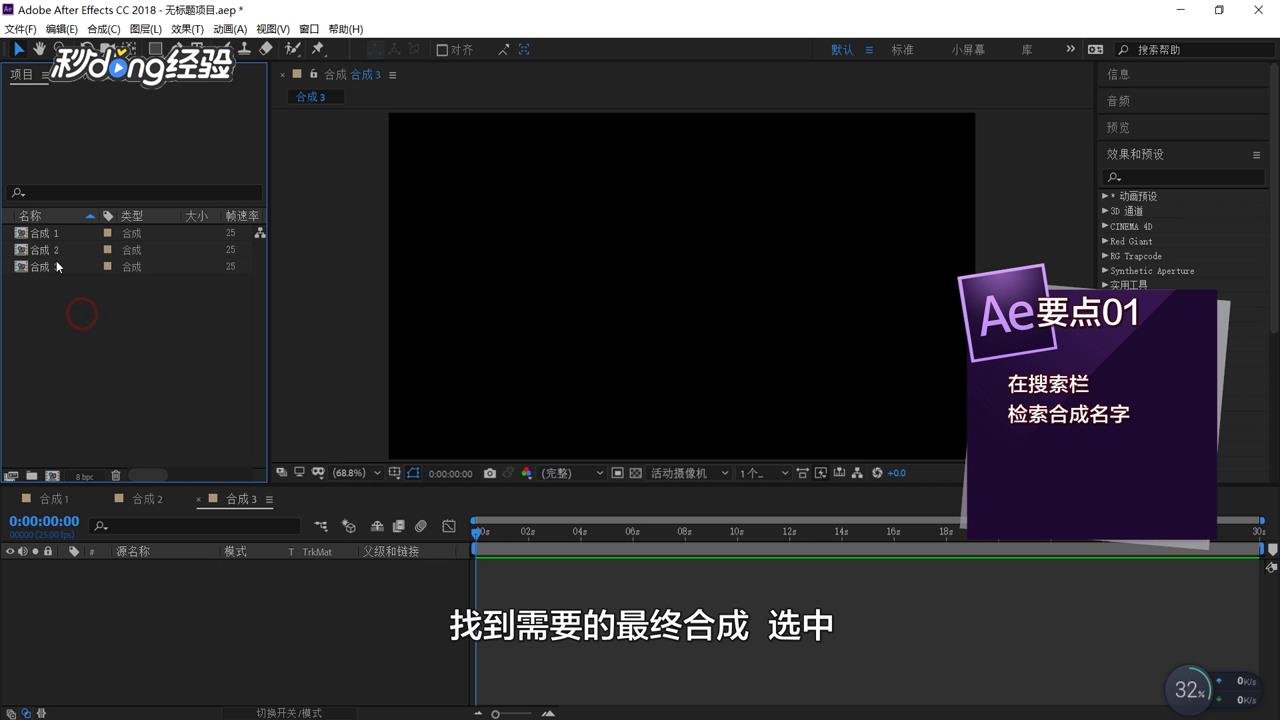Toggle the audio speaker column header in timeline

tap(23, 551)
